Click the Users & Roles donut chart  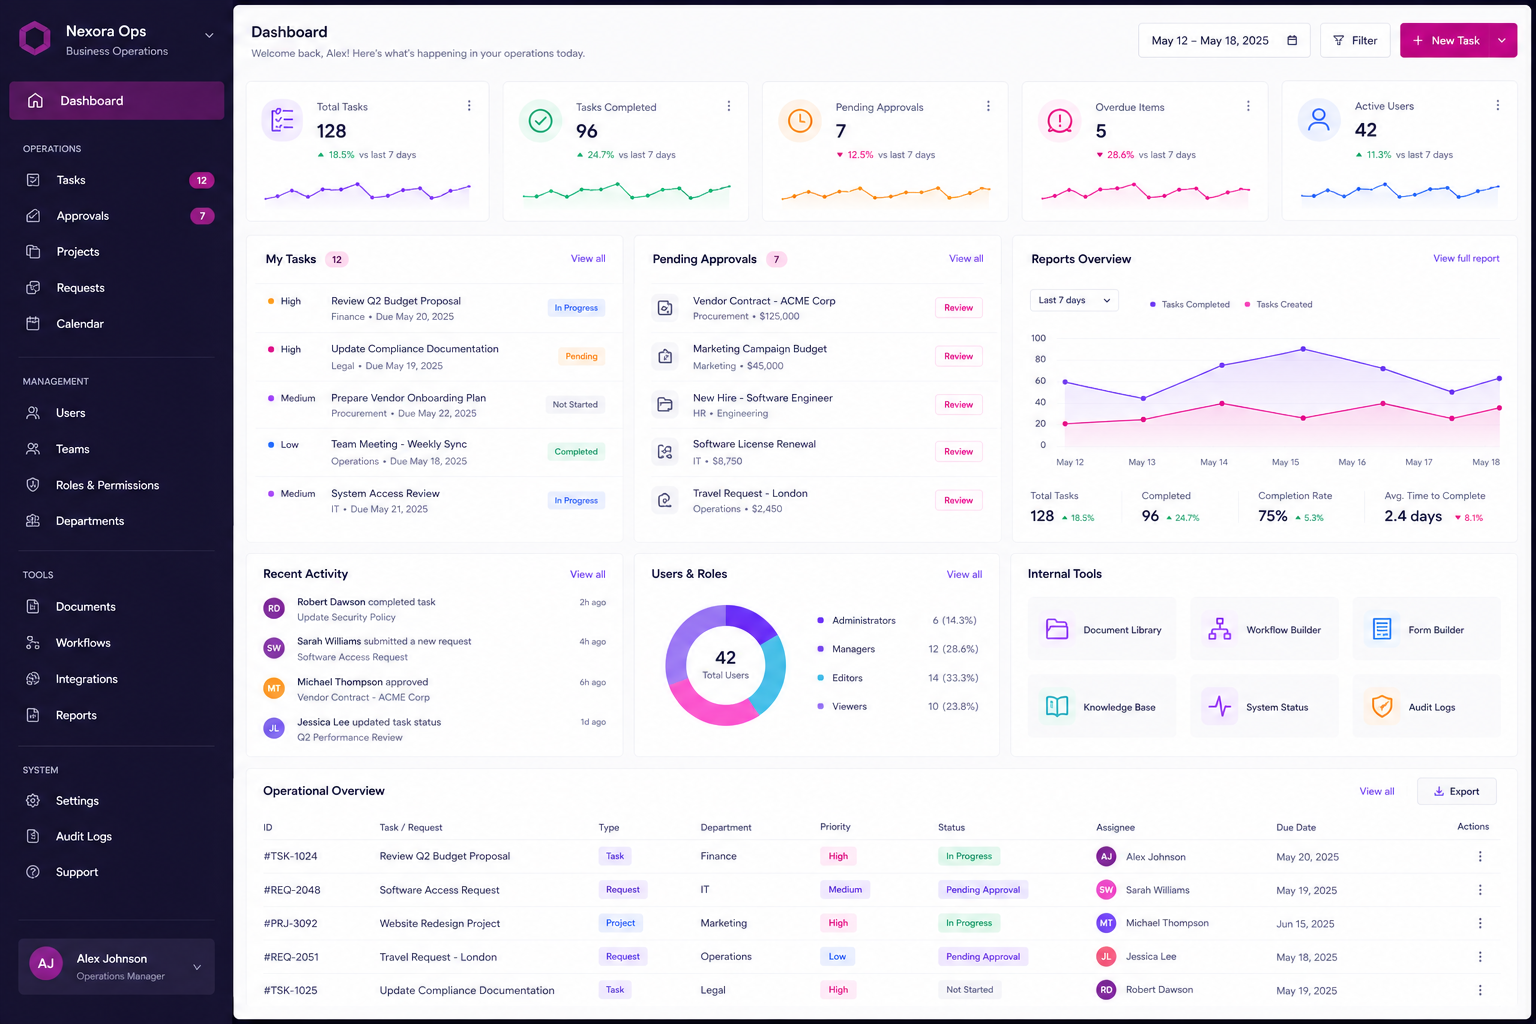pos(725,664)
